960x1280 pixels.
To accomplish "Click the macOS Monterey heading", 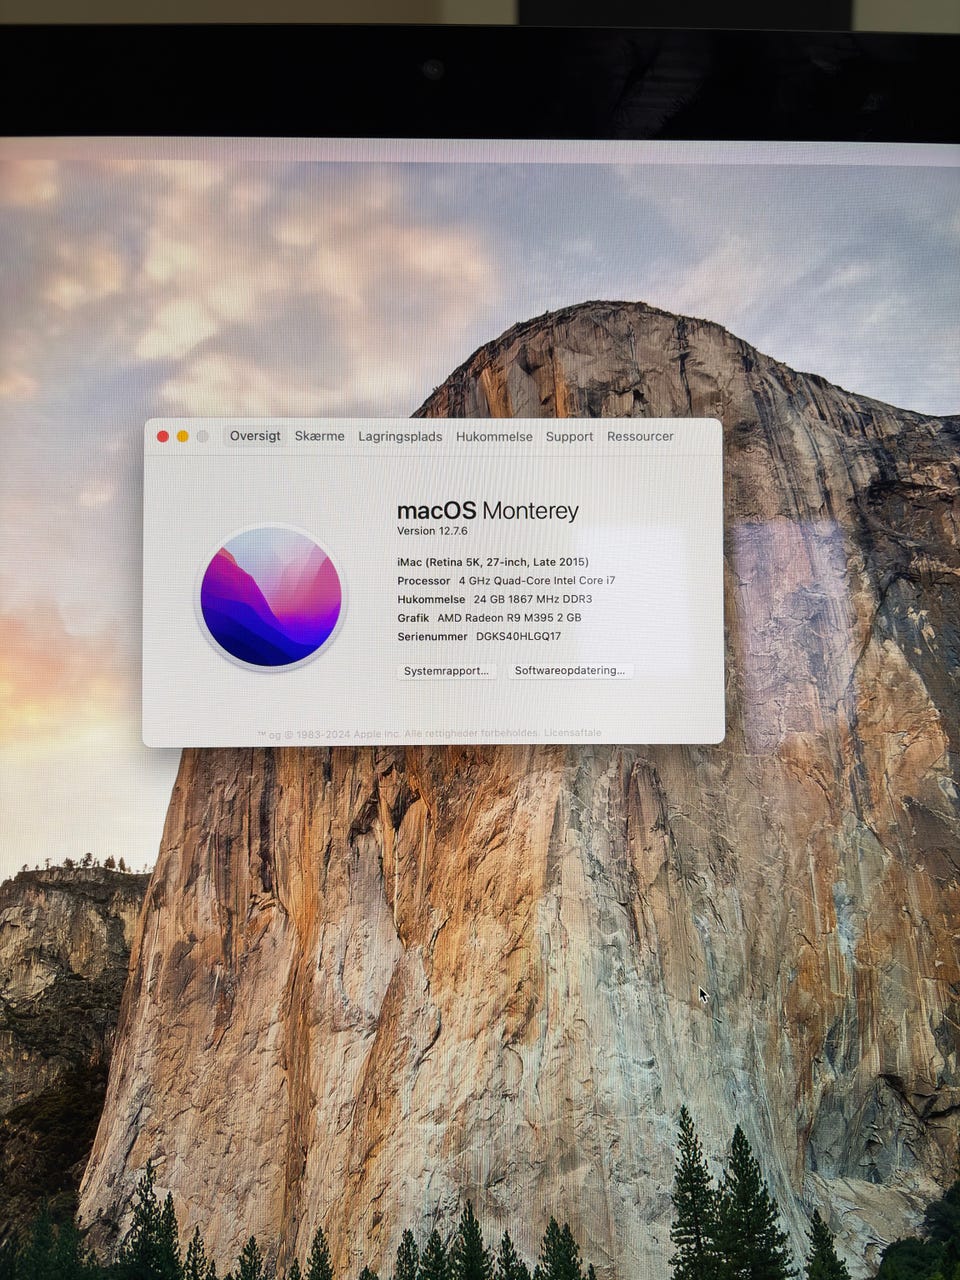I will [x=488, y=511].
